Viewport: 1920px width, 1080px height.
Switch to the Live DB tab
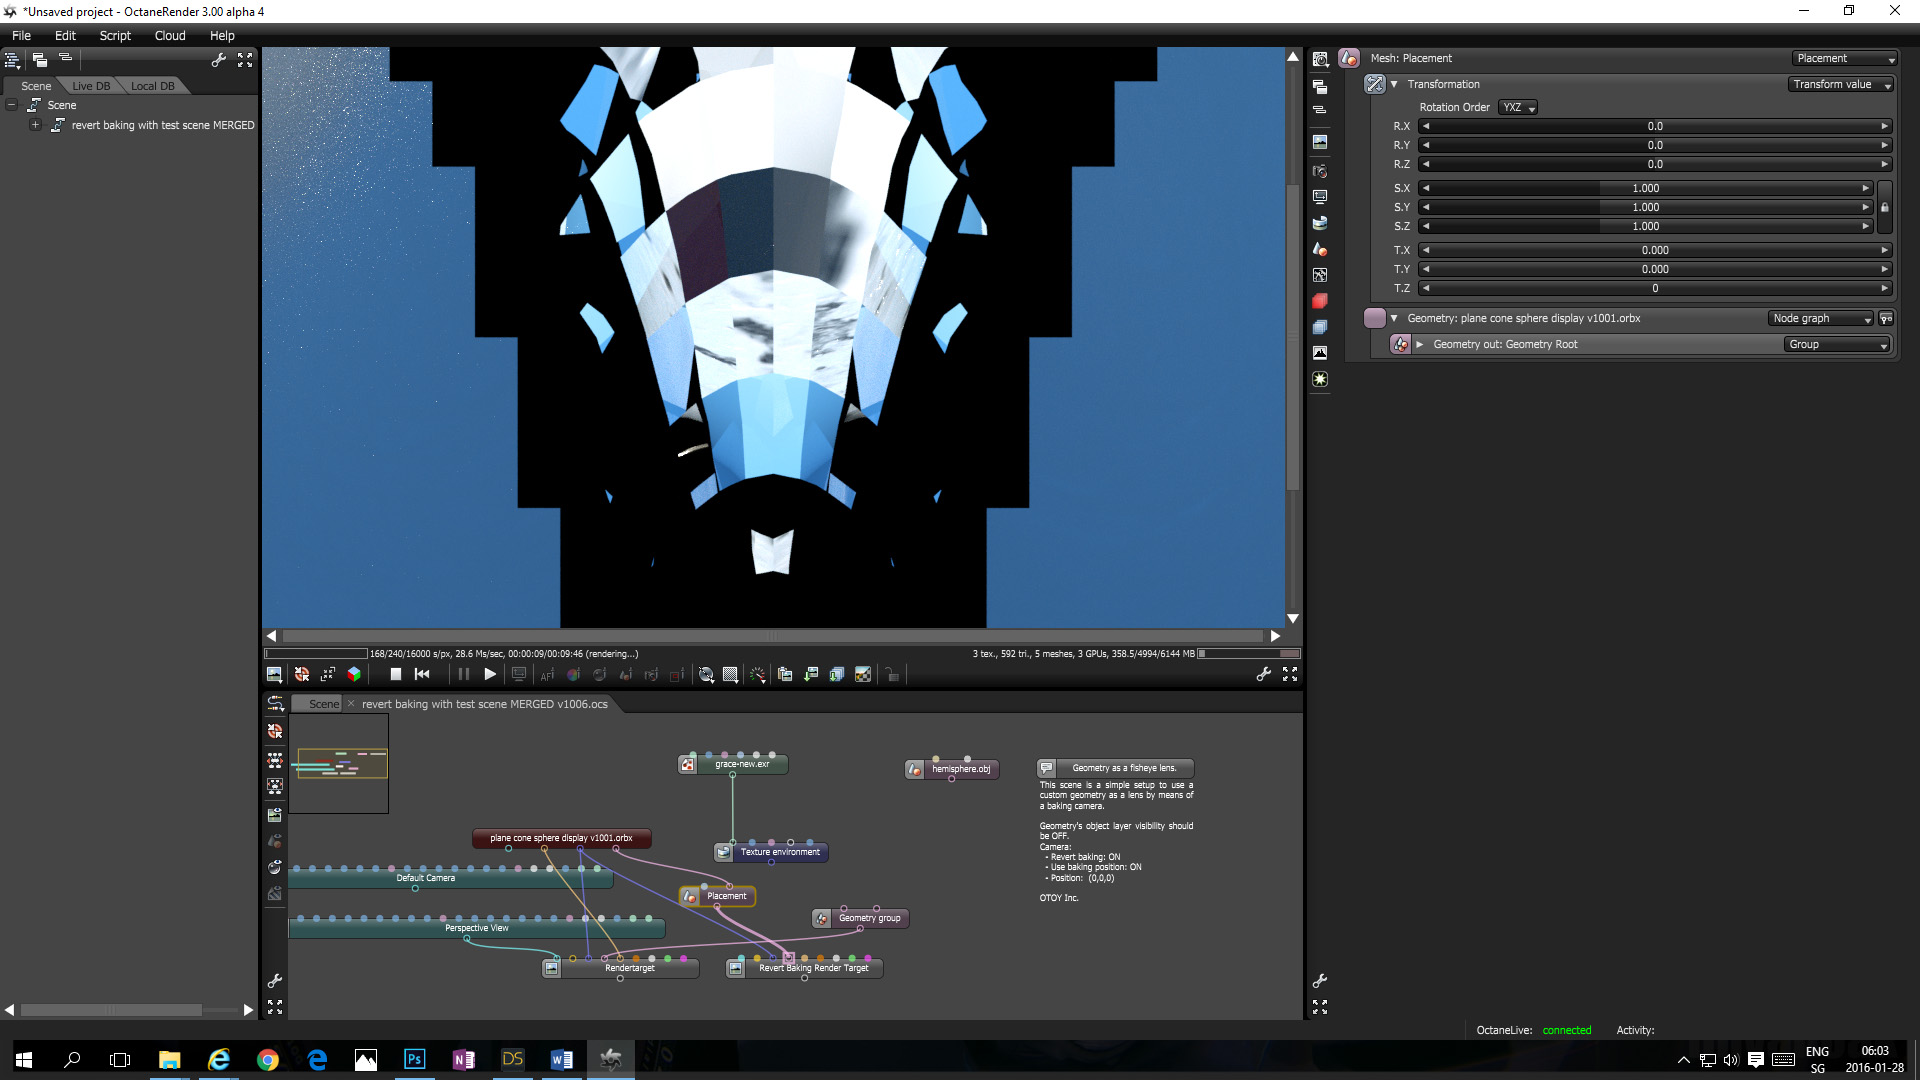[x=91, y=86]
